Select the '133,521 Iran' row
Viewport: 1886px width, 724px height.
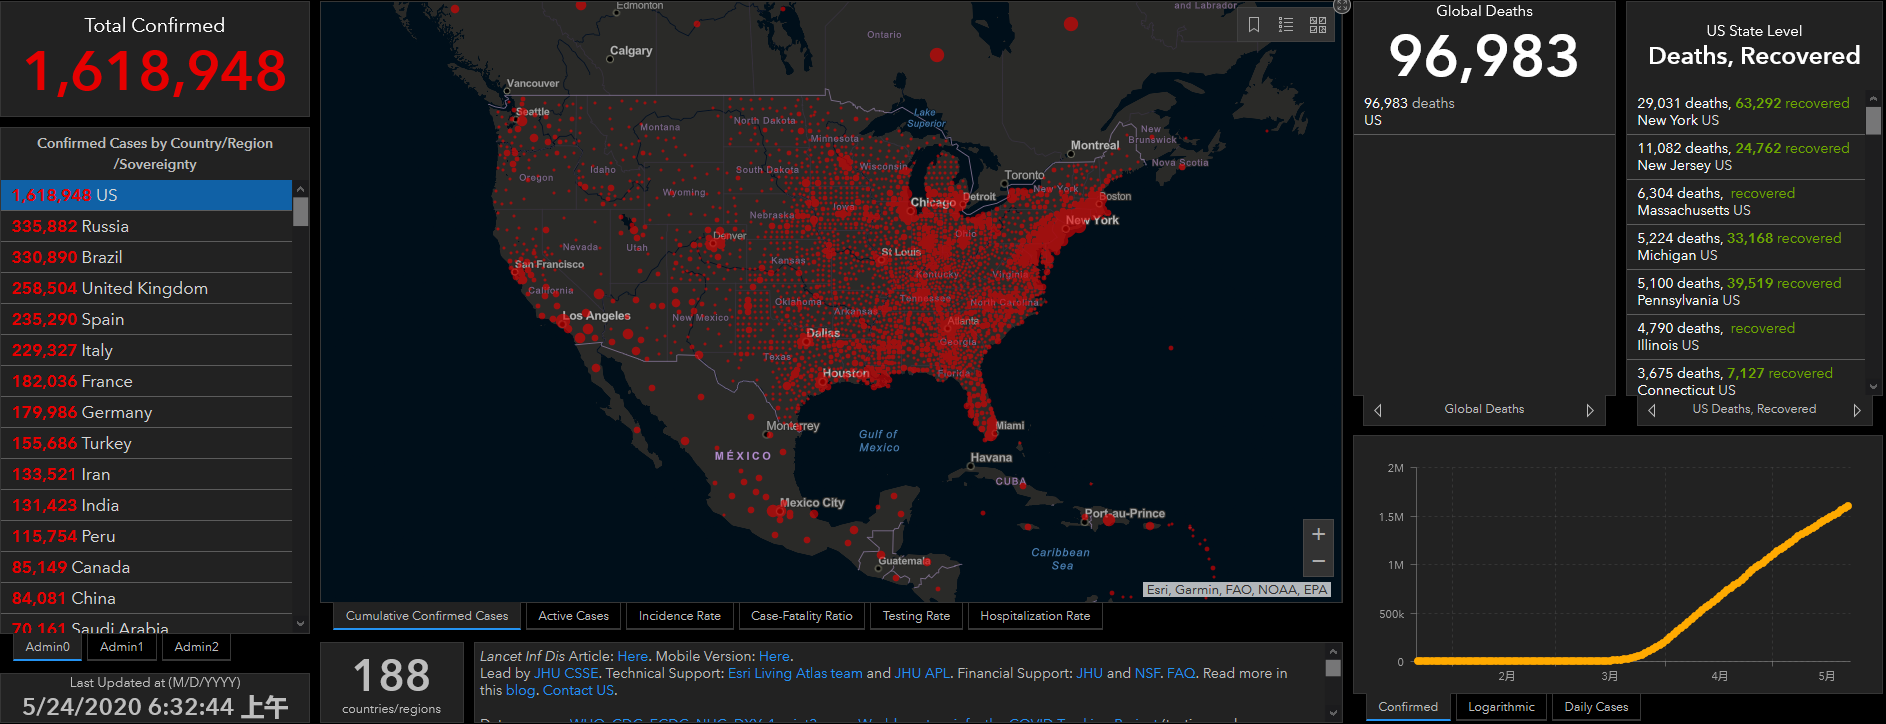(x=147, y=474)
